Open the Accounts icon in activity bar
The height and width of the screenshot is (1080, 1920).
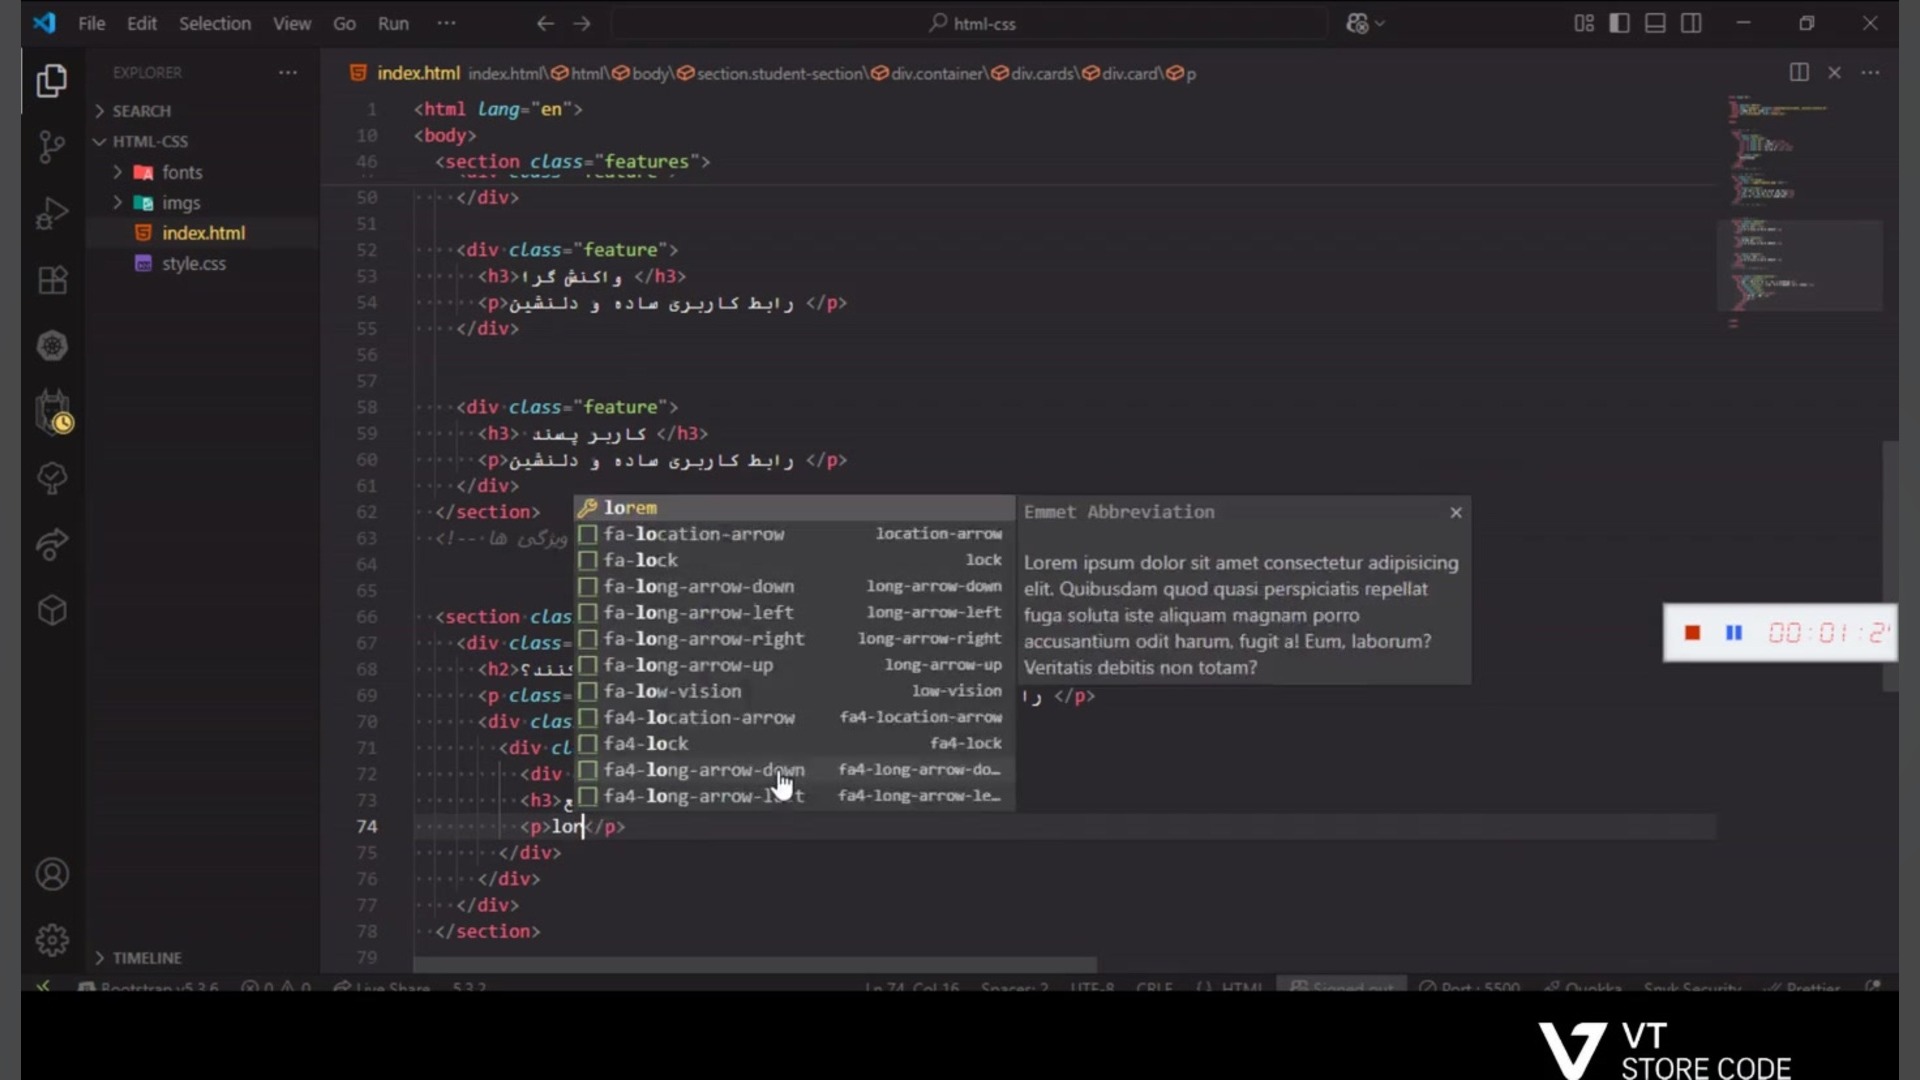52,875
